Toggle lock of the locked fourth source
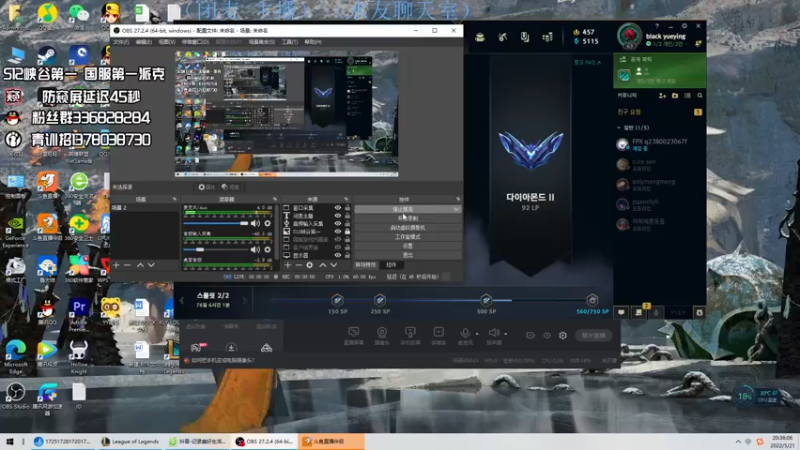Image resolution: width=800 pixels, height=450 pixels. [x=347, y=231]
